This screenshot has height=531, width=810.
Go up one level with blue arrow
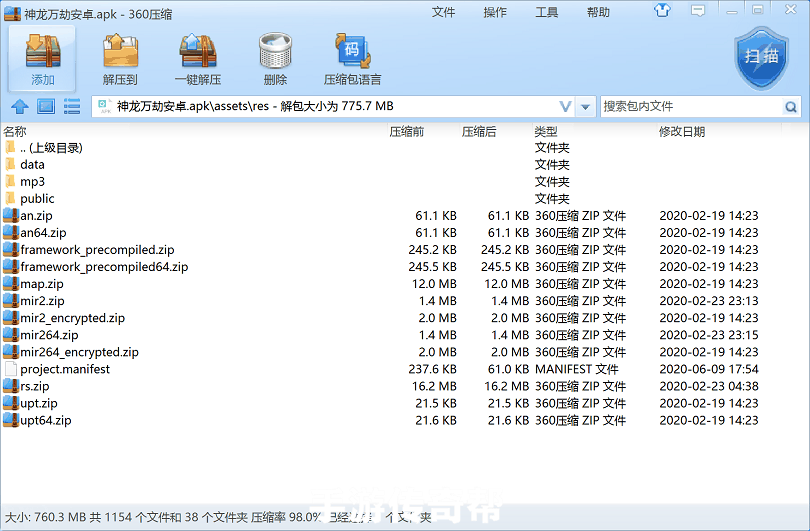tap(20, 106)
